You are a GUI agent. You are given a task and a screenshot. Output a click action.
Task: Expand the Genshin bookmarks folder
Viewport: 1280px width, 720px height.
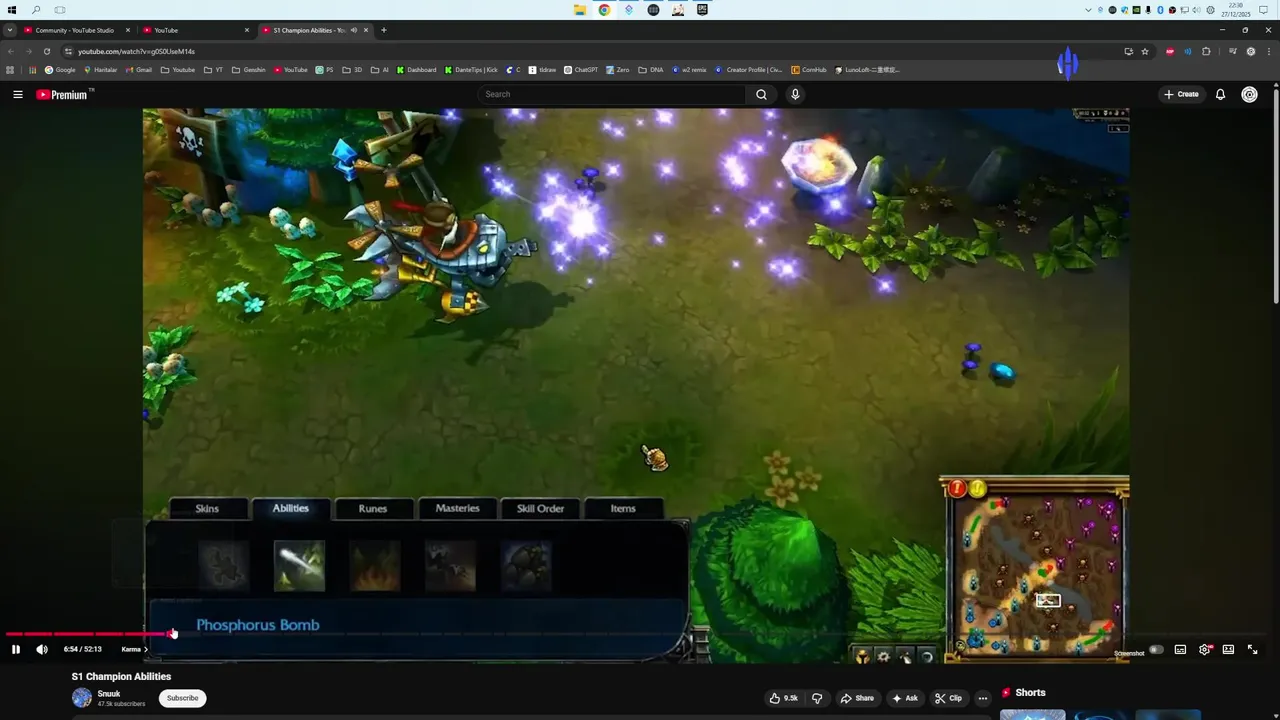(248, 70)
